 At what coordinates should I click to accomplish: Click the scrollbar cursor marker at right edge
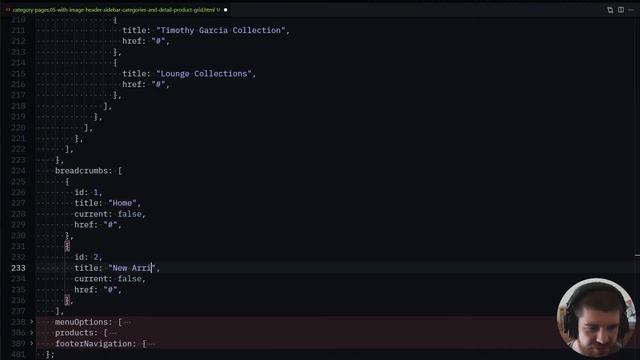[x=637, y=256]
